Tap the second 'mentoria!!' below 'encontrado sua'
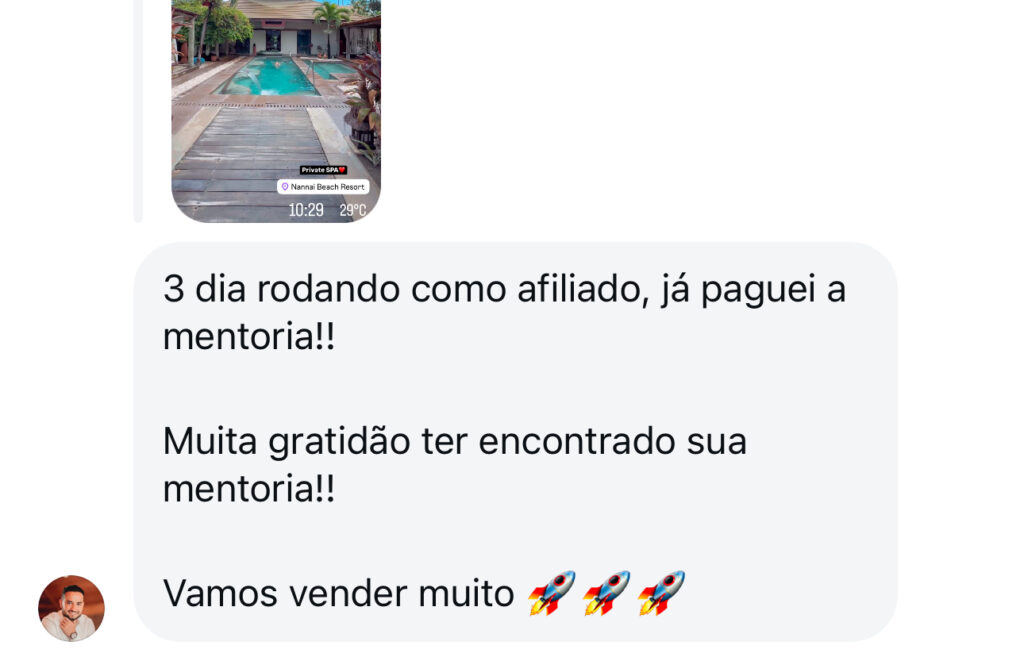This screenshot has height=653, width=1024. tap(249, 489)
